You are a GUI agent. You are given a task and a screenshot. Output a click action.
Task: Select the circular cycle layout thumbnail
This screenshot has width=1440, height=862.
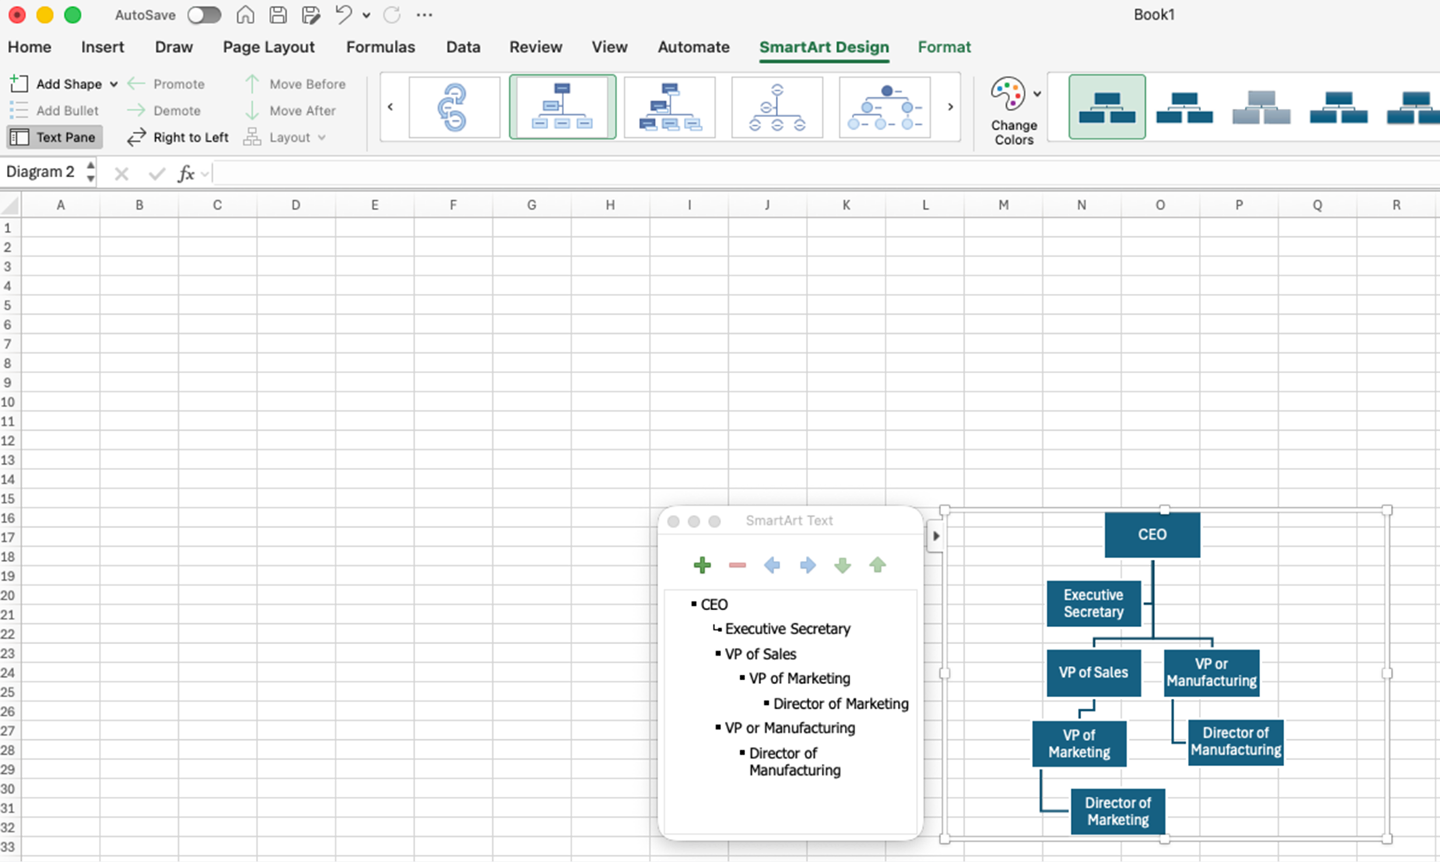pos(454,107)
